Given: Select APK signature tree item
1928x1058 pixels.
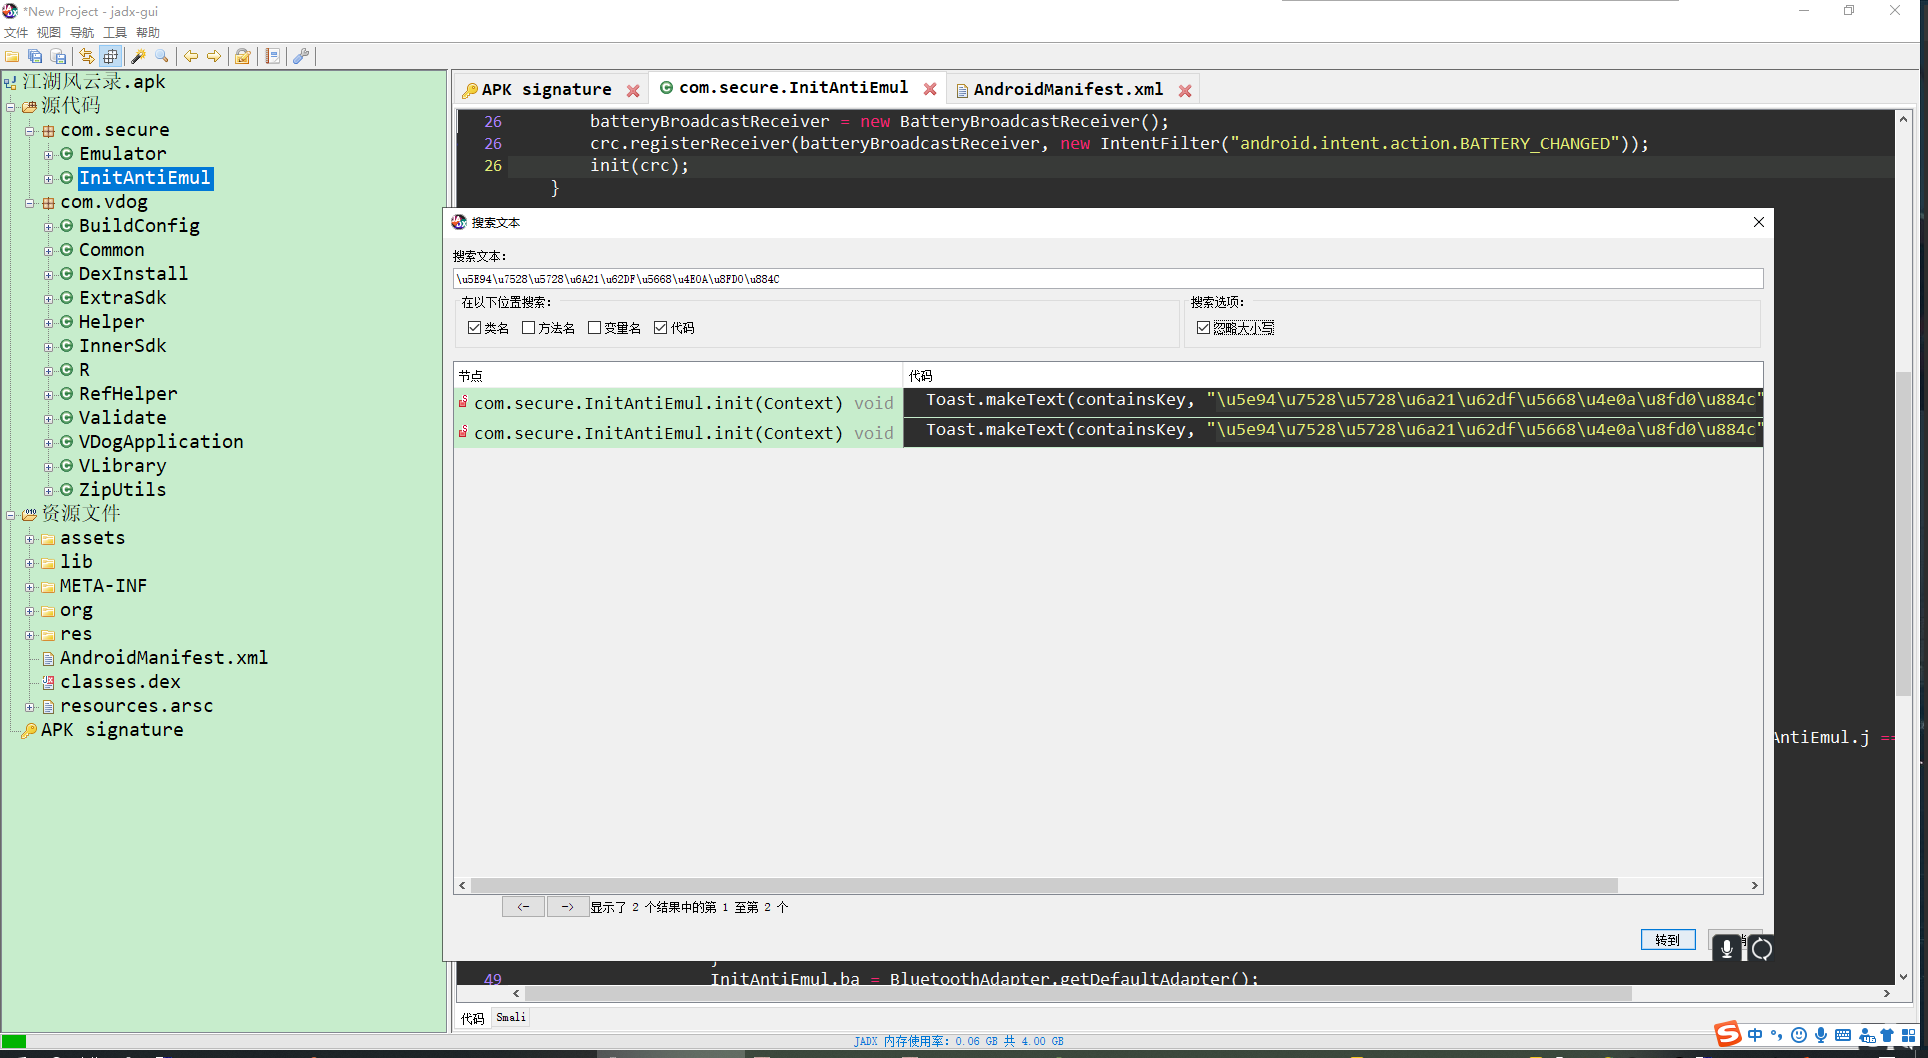Looking at the screenshot, I should pyautogui.click(x=112, y=730).
